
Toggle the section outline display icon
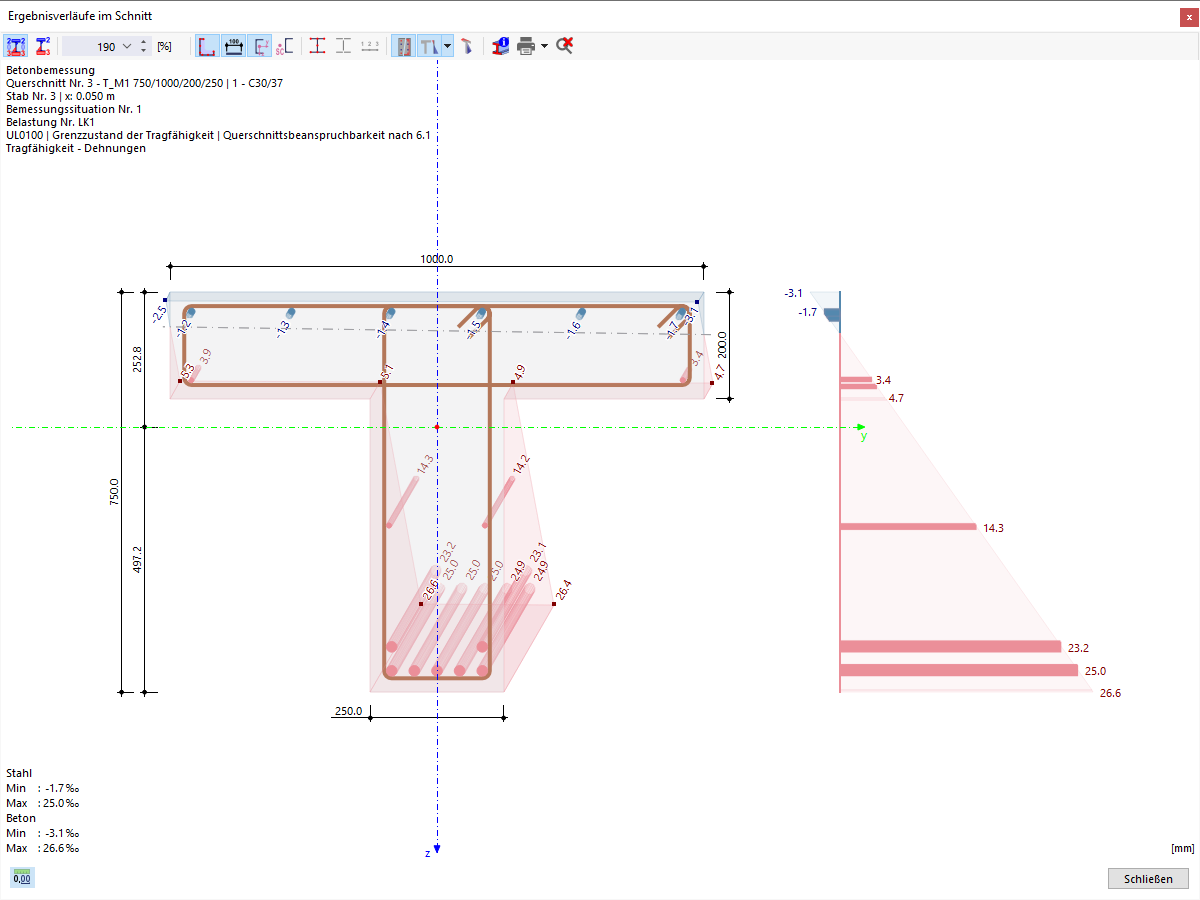click(x=208, y=46)
